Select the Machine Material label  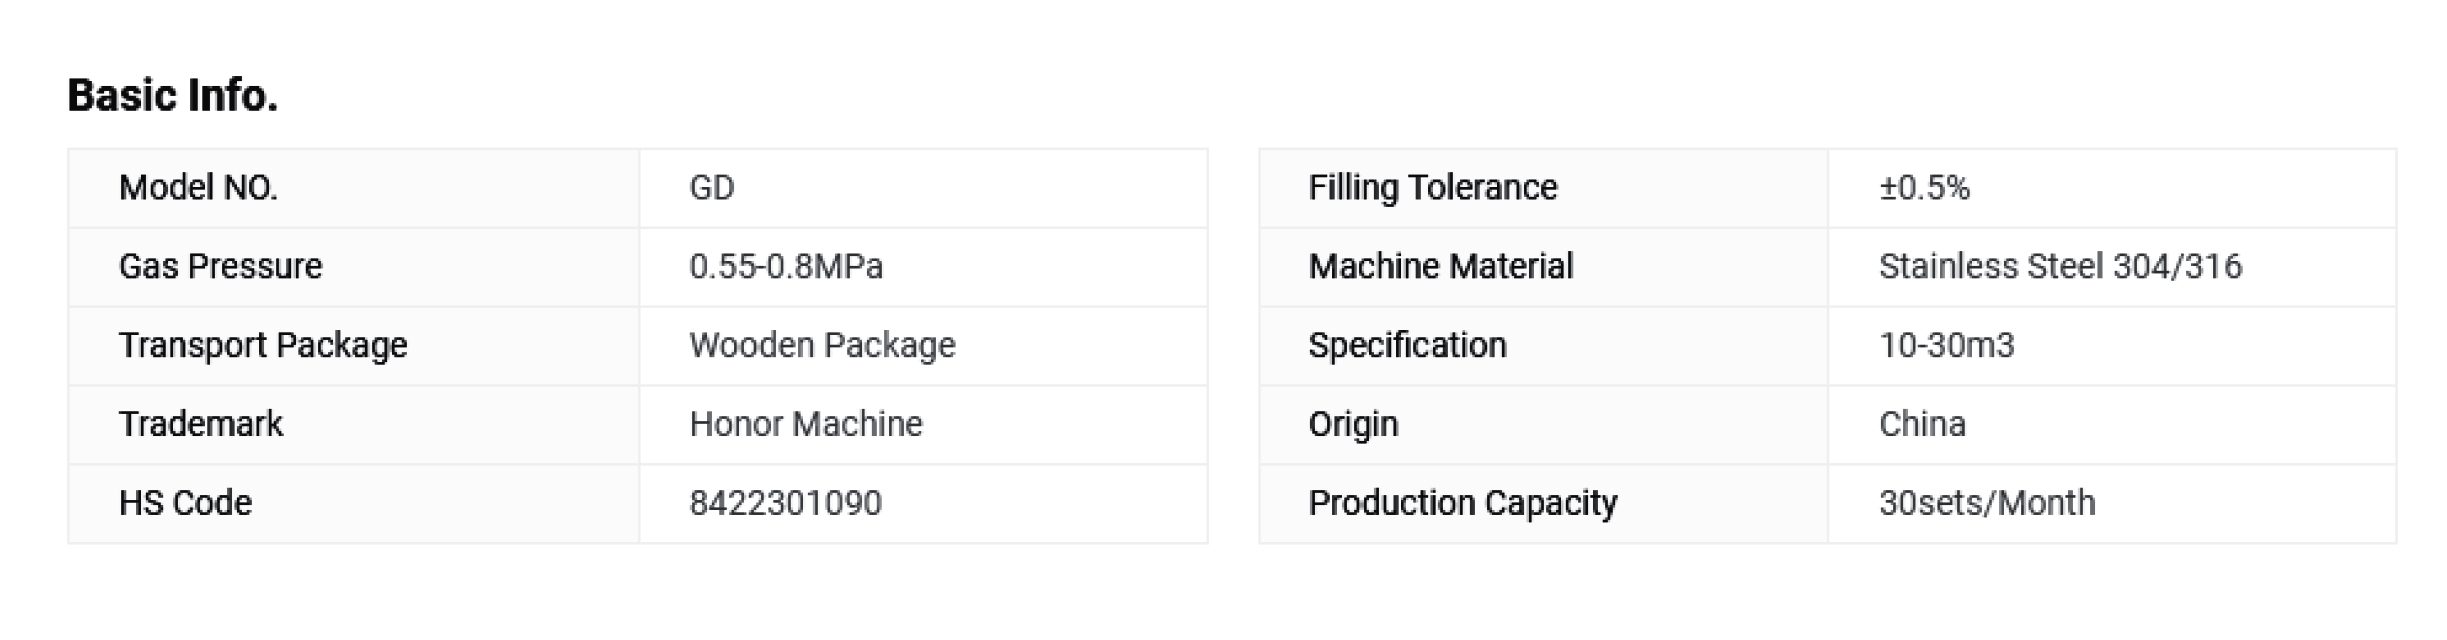pos(1441,267)
